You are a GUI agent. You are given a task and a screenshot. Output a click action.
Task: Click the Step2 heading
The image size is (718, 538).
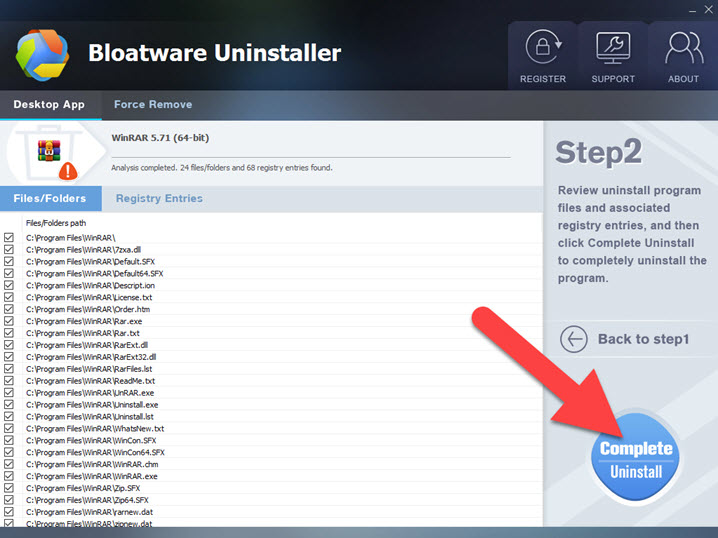[599, 152]
